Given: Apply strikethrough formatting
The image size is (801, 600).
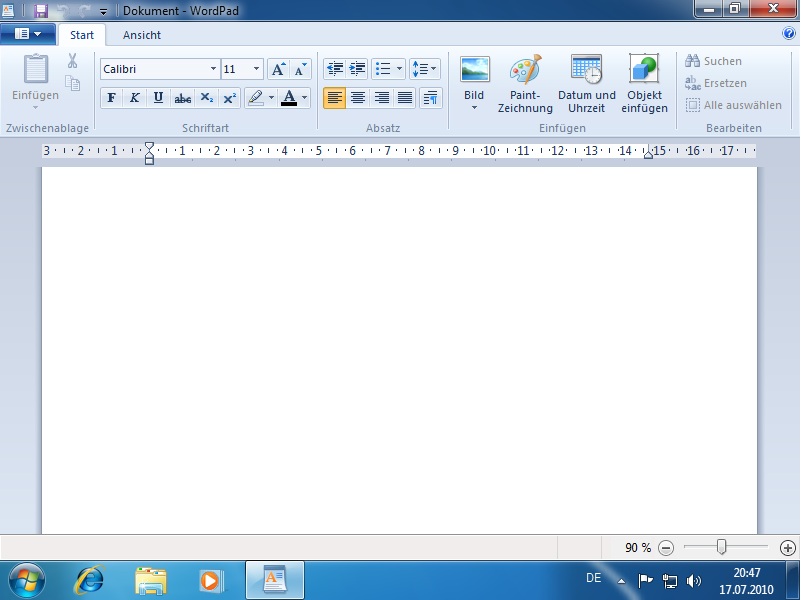Looking at the screenshot, I should click(183, 98).
